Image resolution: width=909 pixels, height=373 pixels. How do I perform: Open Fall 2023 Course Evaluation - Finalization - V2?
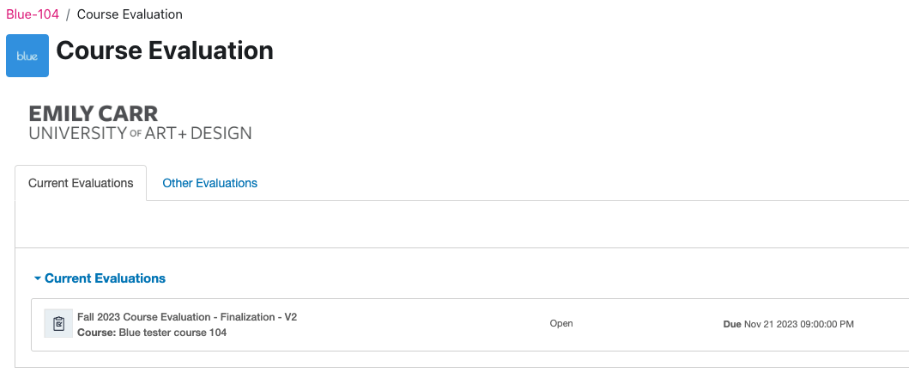pos(187,317)
